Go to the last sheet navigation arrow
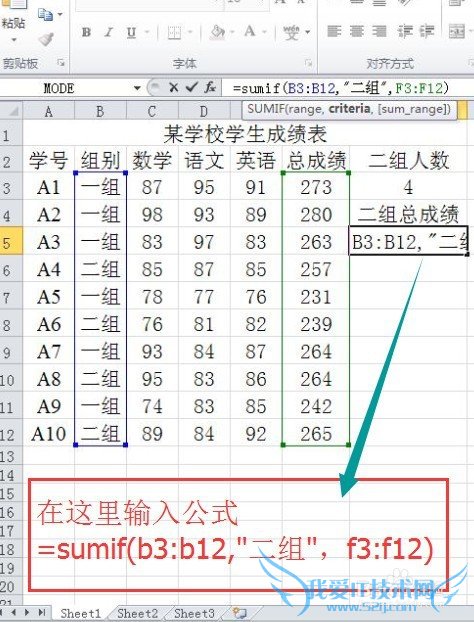The width and height of the screenshot is (474, 622). [42, 612]
